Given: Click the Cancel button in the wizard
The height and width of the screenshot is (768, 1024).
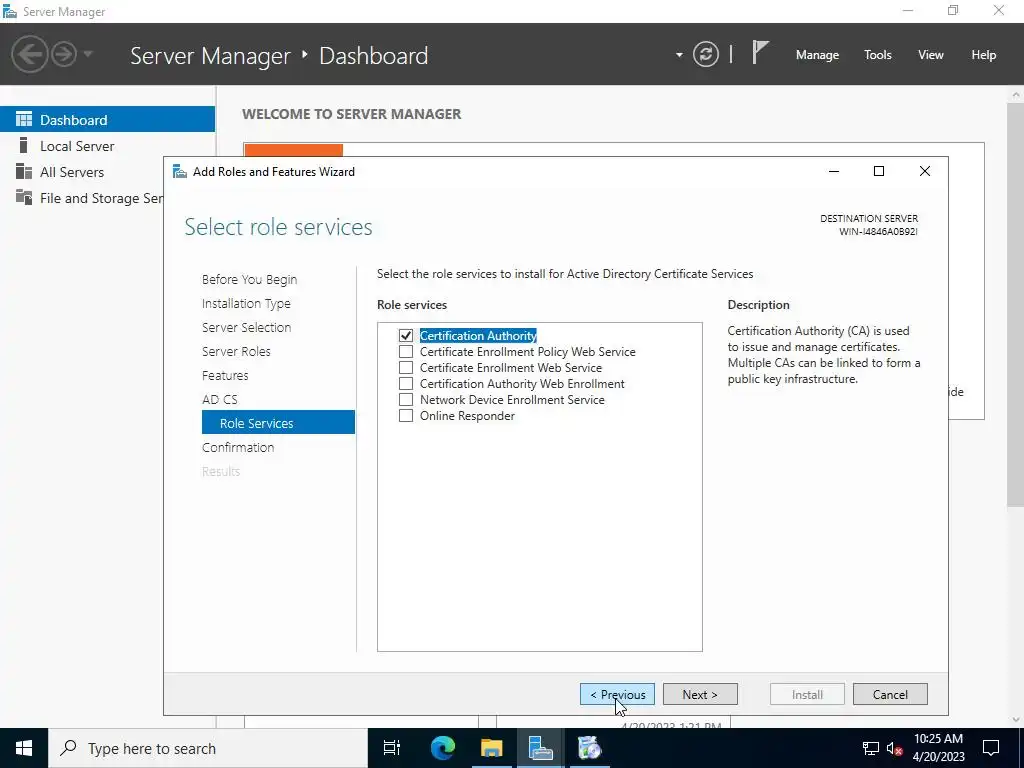Looking at the screenshot, I should pos(890,694).
